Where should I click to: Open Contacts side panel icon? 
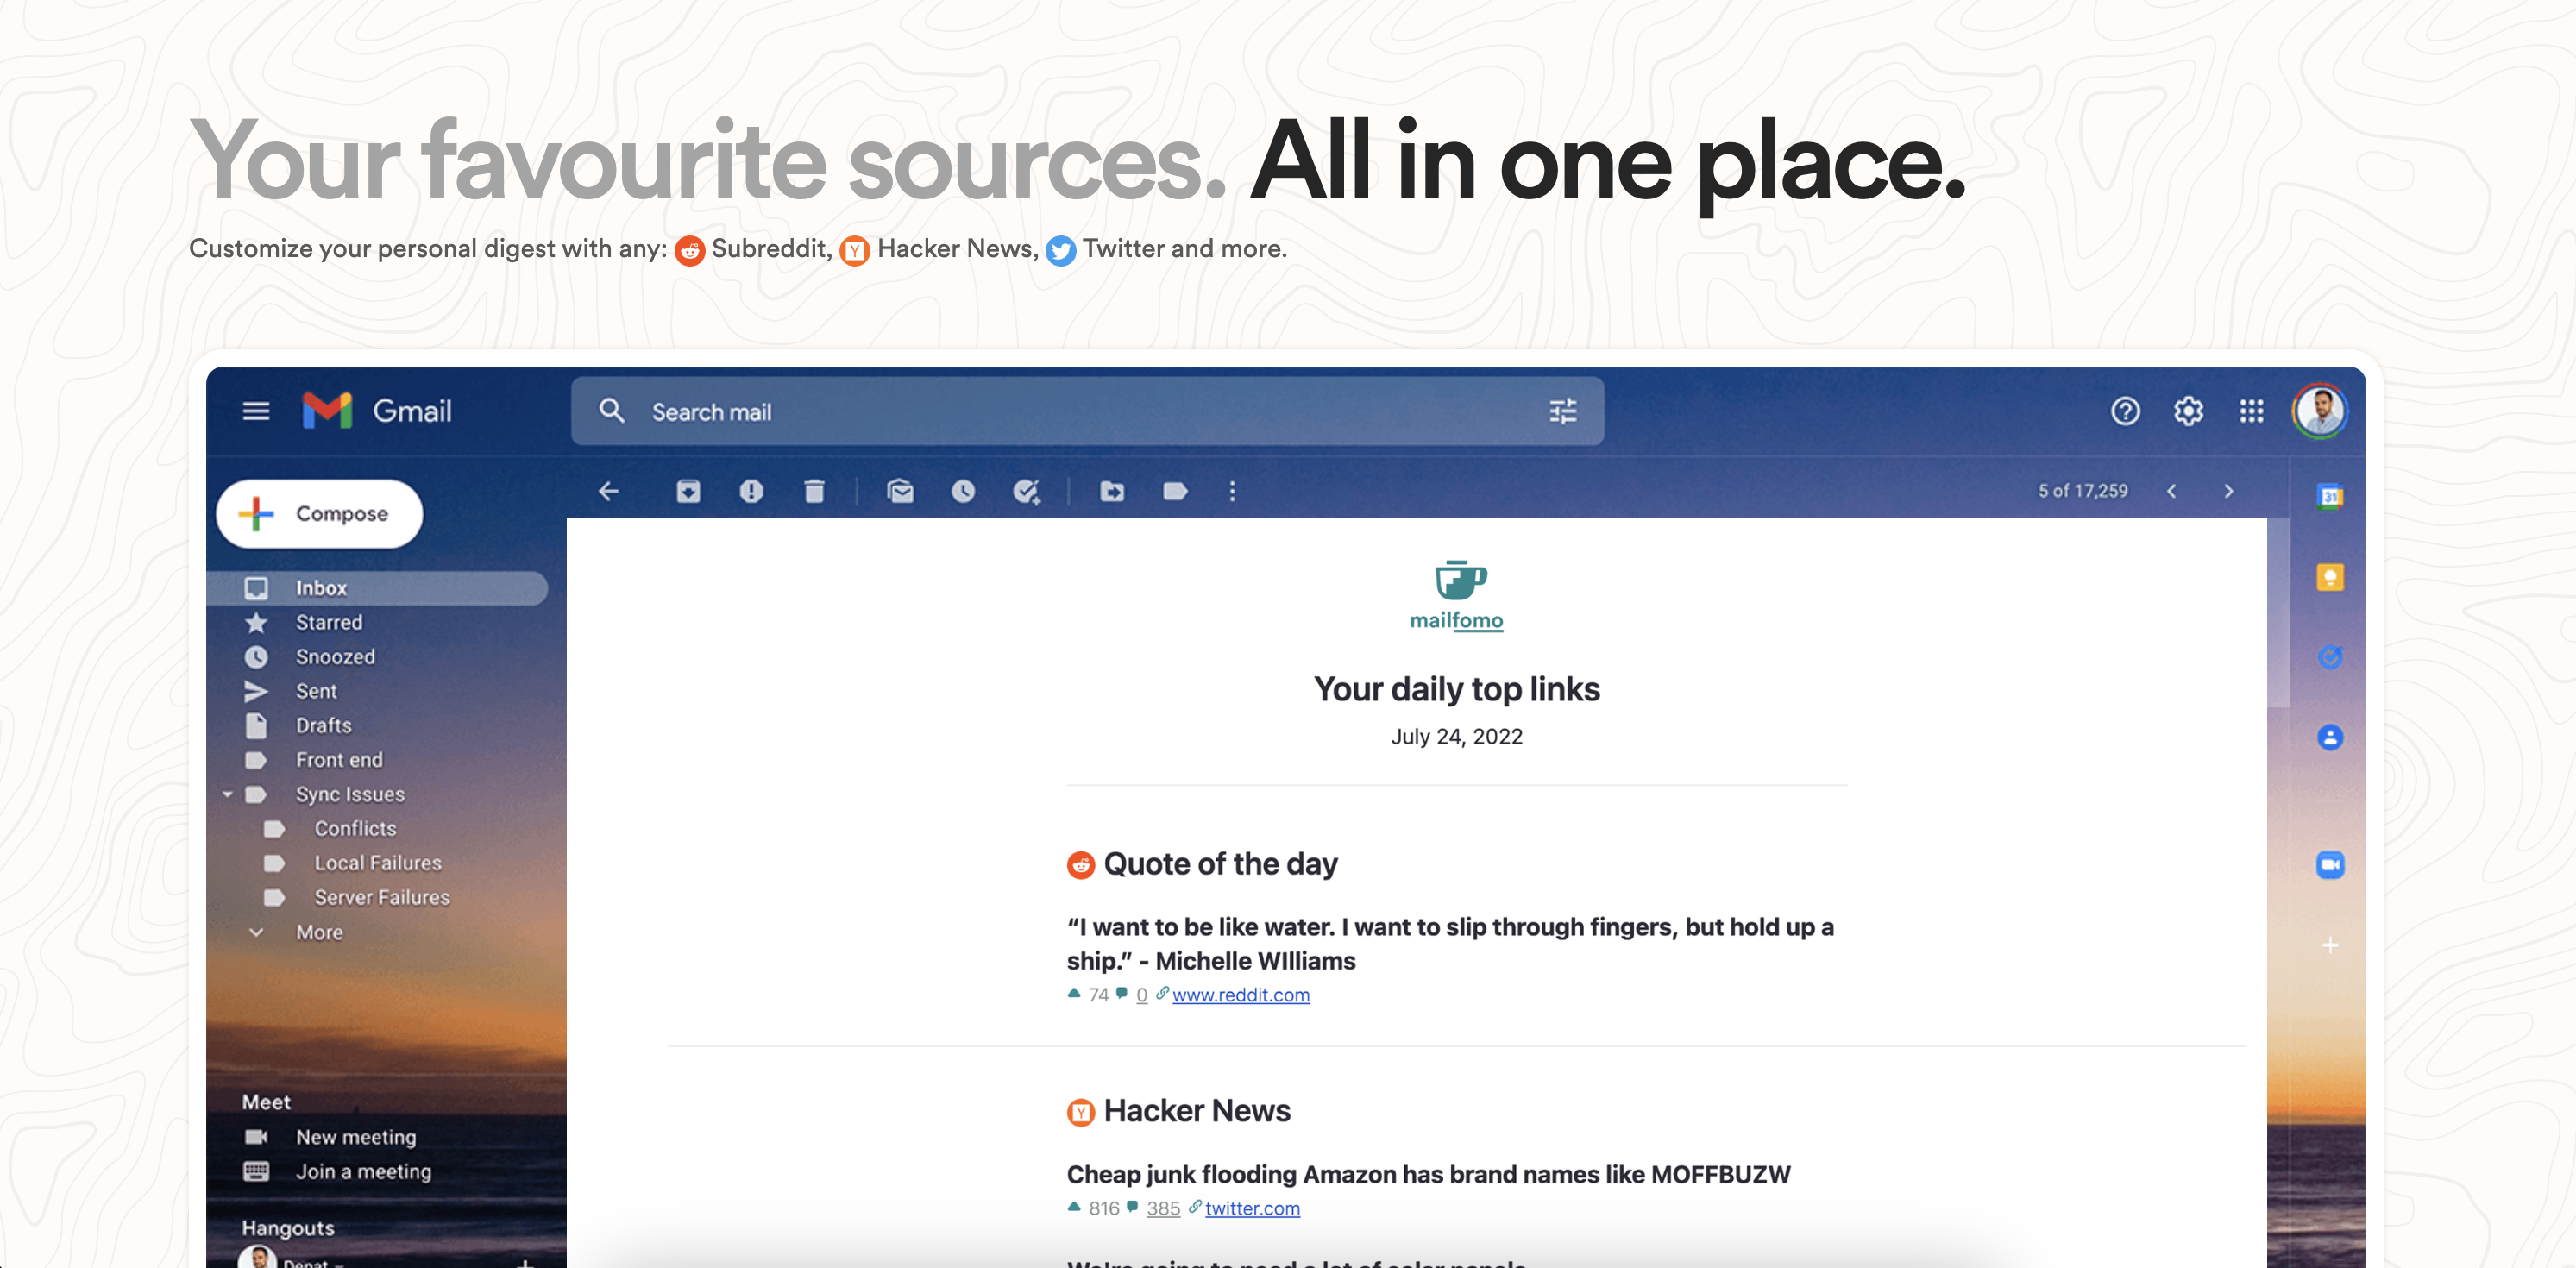[x=2330, y=738]
